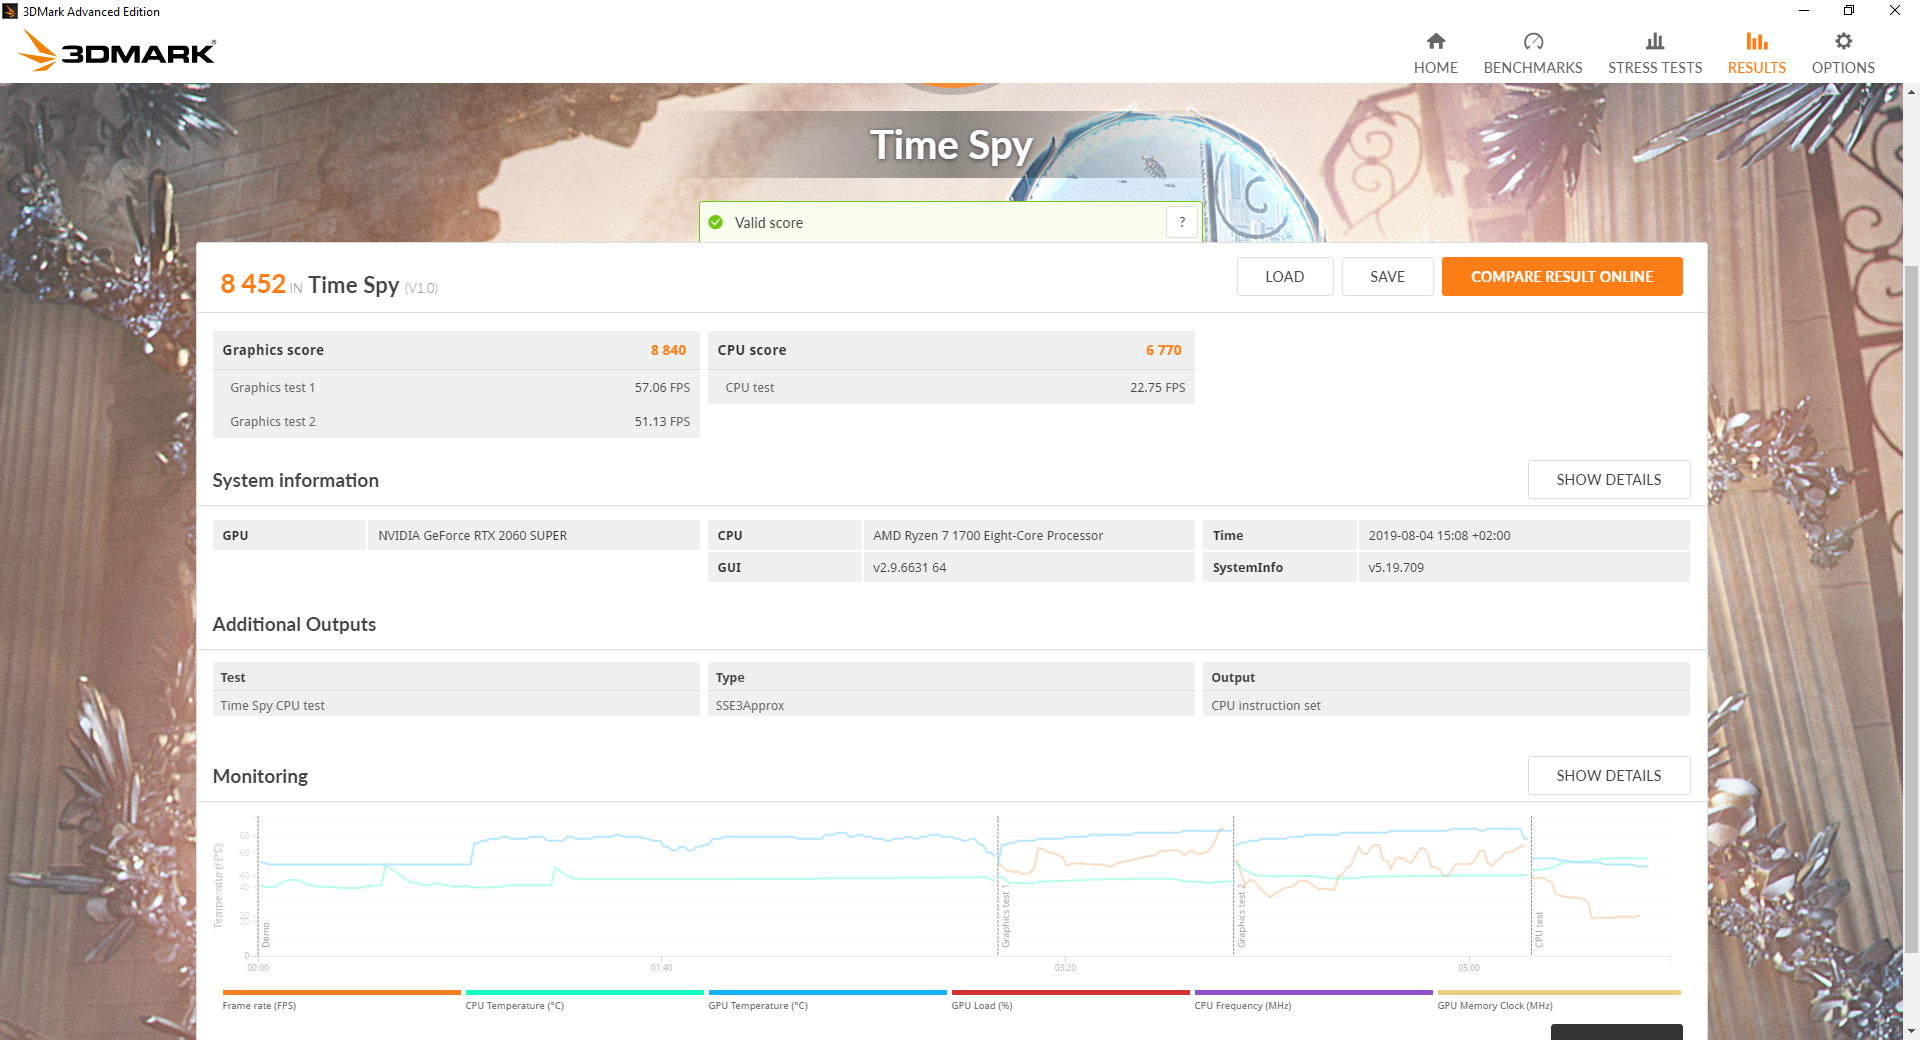This screenshot has width=1920, height=1040.
Task: Toggle the GPU Temperature legend bar
Action: click(x=827, y=992)
